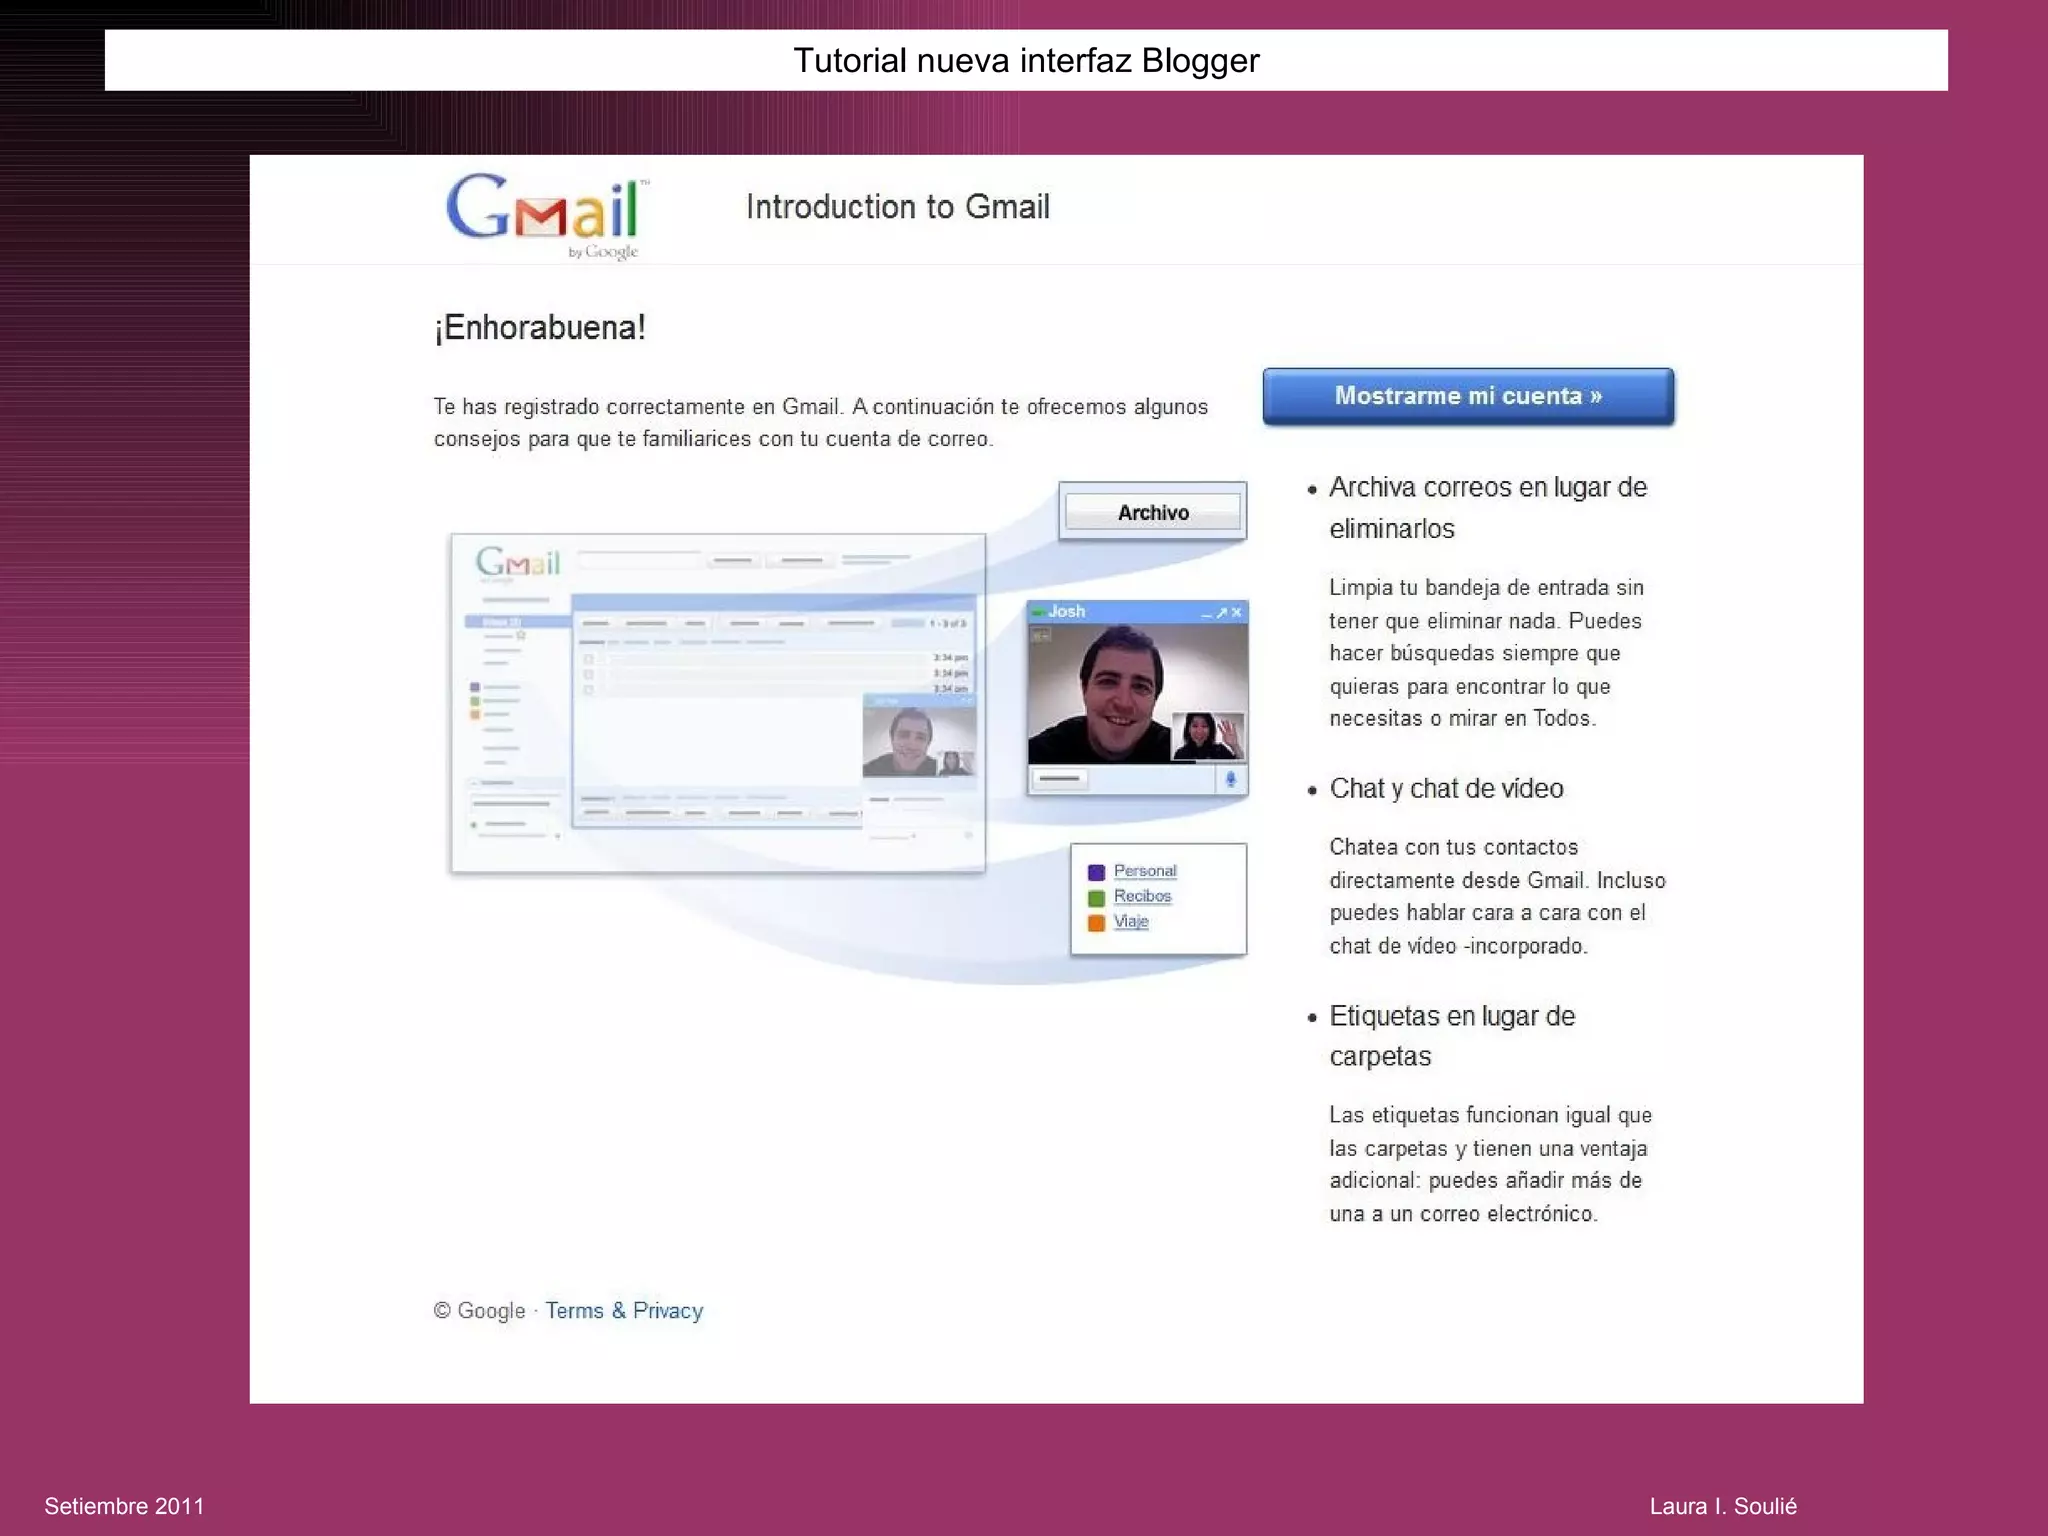Click the small waving woman video thumbnail
The height and width of the screenshot is (1536, 2048).
tap(1208, 736)
